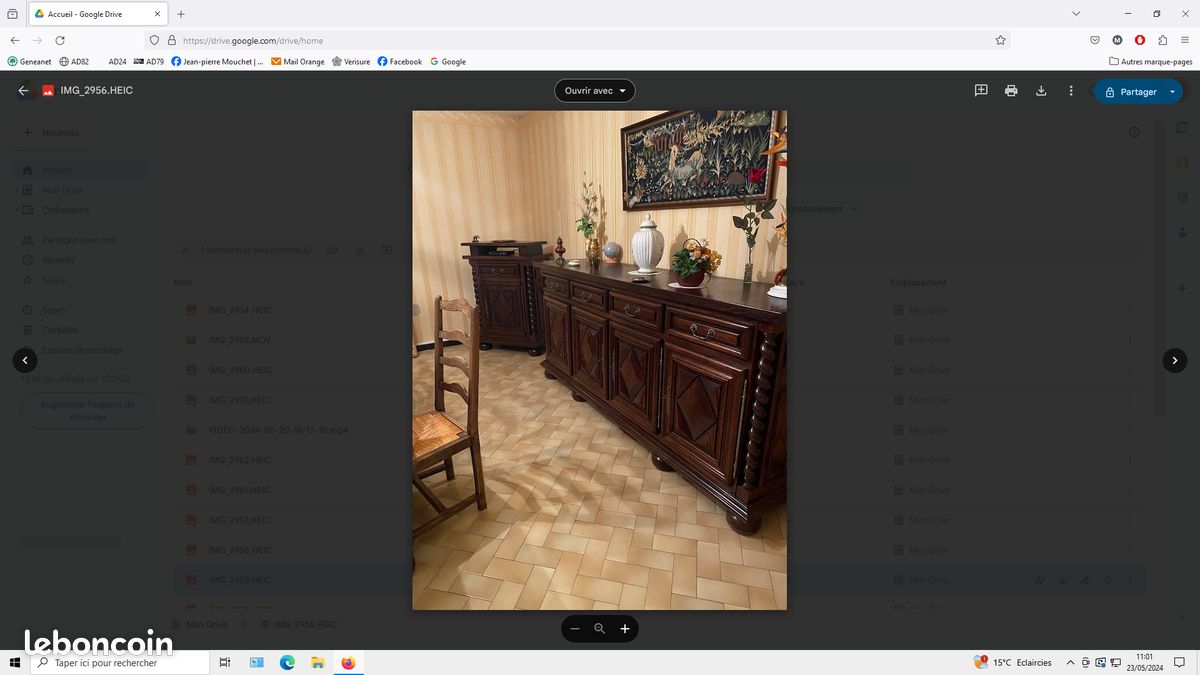Click Augmenter l'espace de stockage button
The height and width of the screenshot is (675, 1200).
pyautogui.click(x=87, y=411)
